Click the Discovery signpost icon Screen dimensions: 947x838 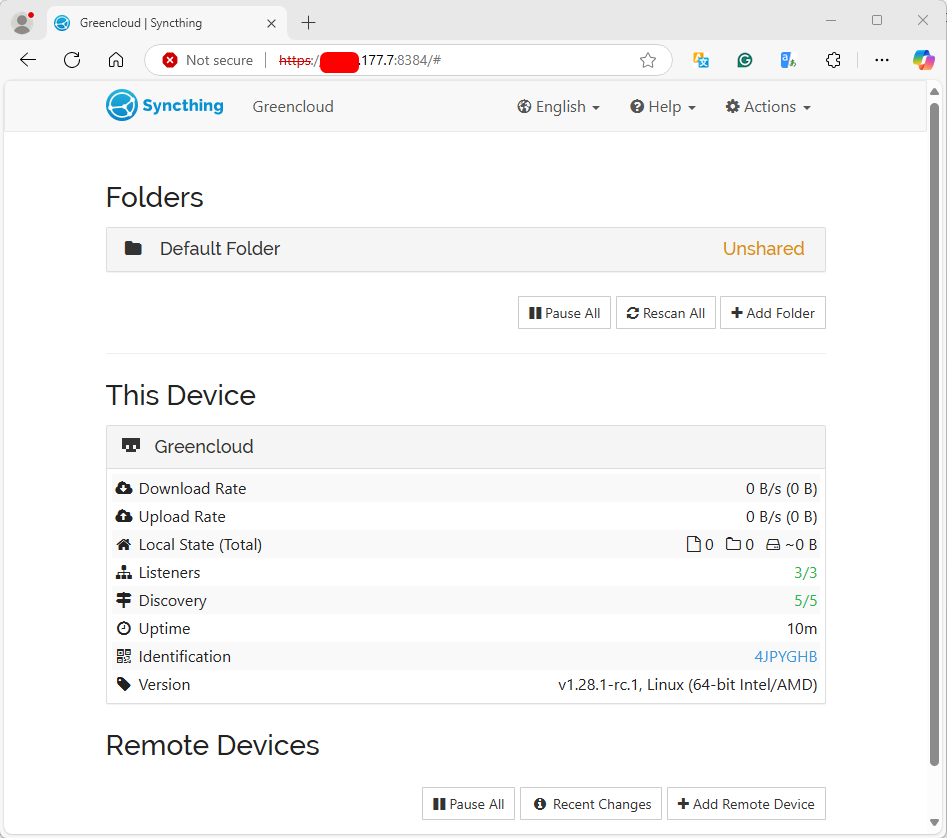(x=124, y=600)
